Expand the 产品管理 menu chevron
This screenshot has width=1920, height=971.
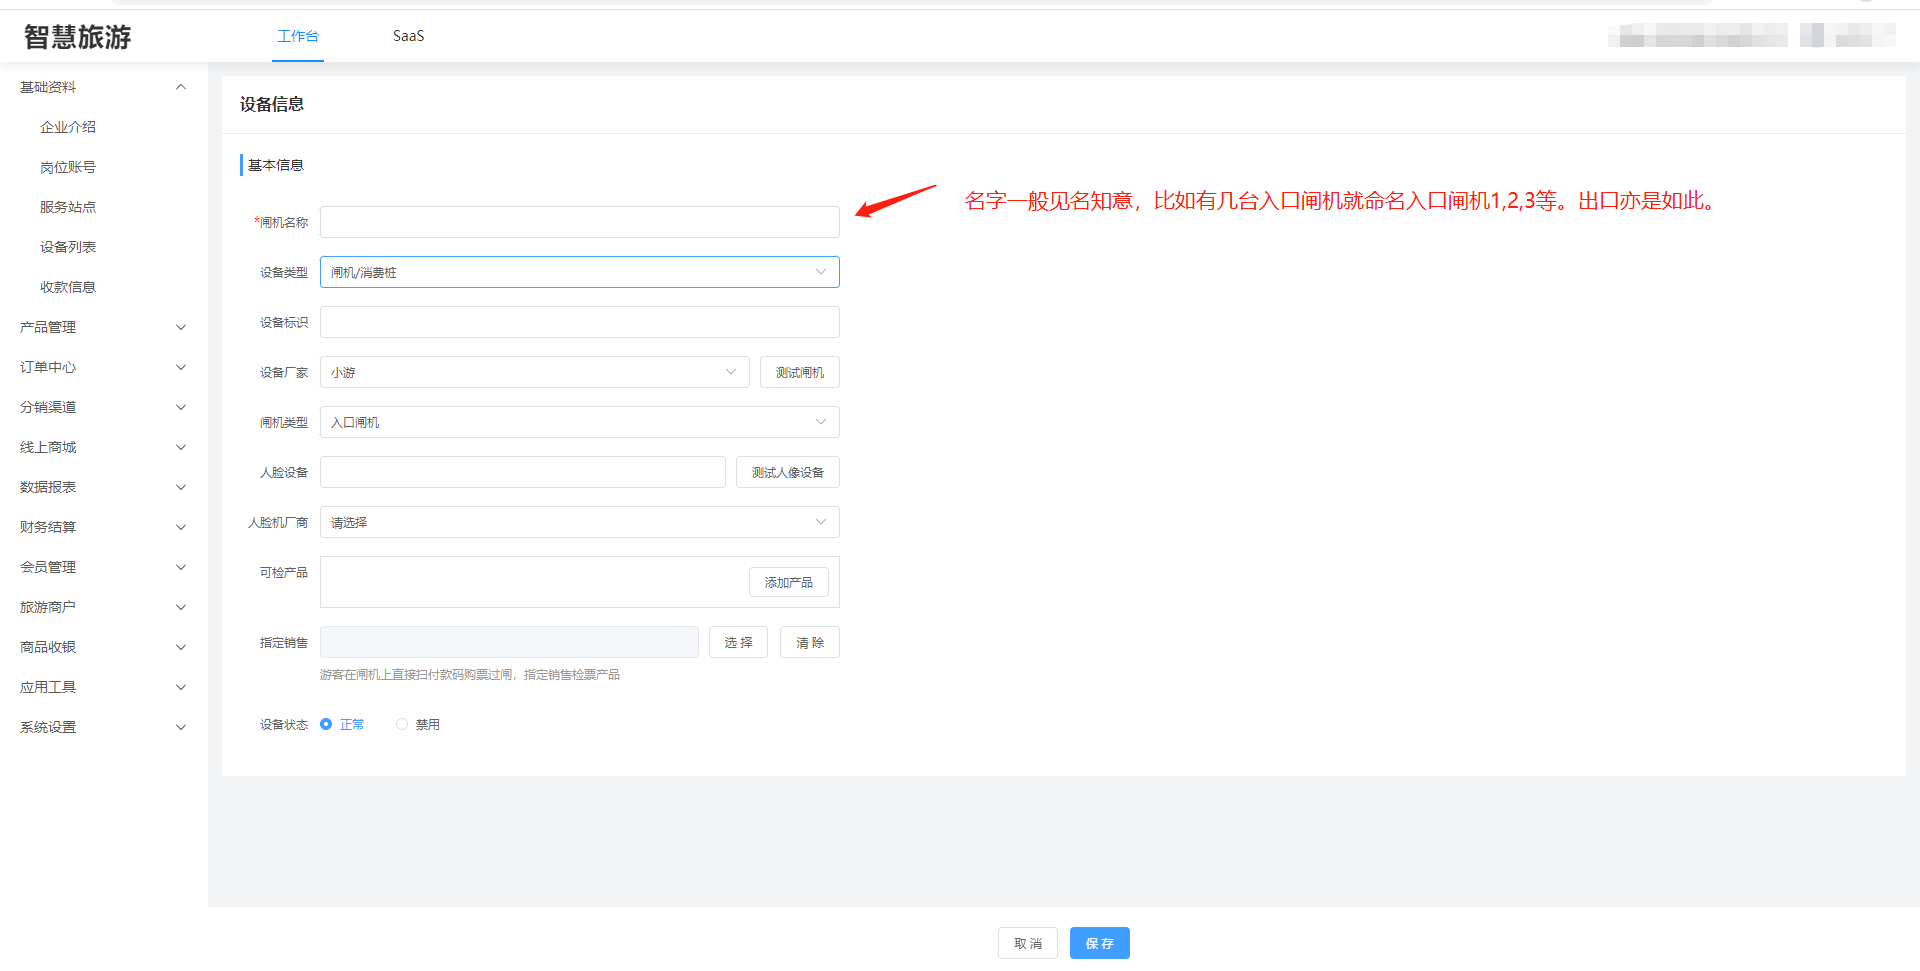181,327
